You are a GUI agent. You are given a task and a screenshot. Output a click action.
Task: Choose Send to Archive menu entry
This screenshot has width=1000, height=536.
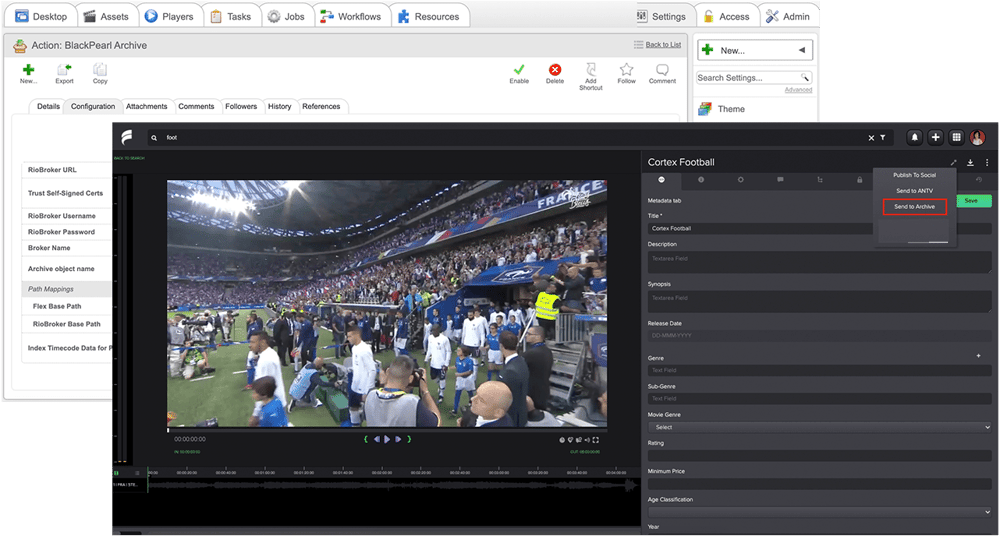915,207
